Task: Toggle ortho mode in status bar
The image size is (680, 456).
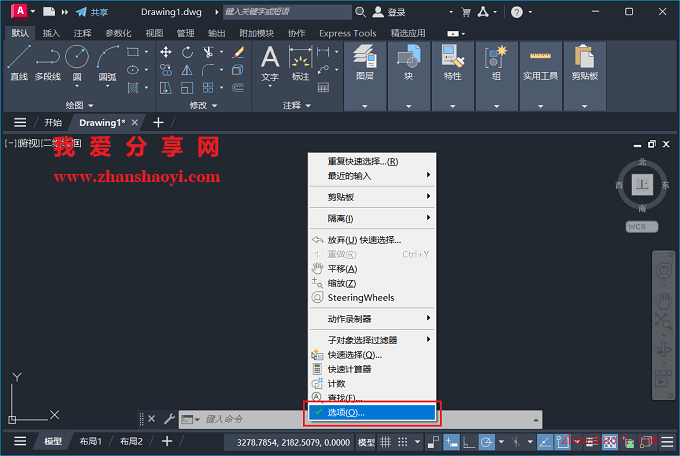Action: (x=469, y=442)
